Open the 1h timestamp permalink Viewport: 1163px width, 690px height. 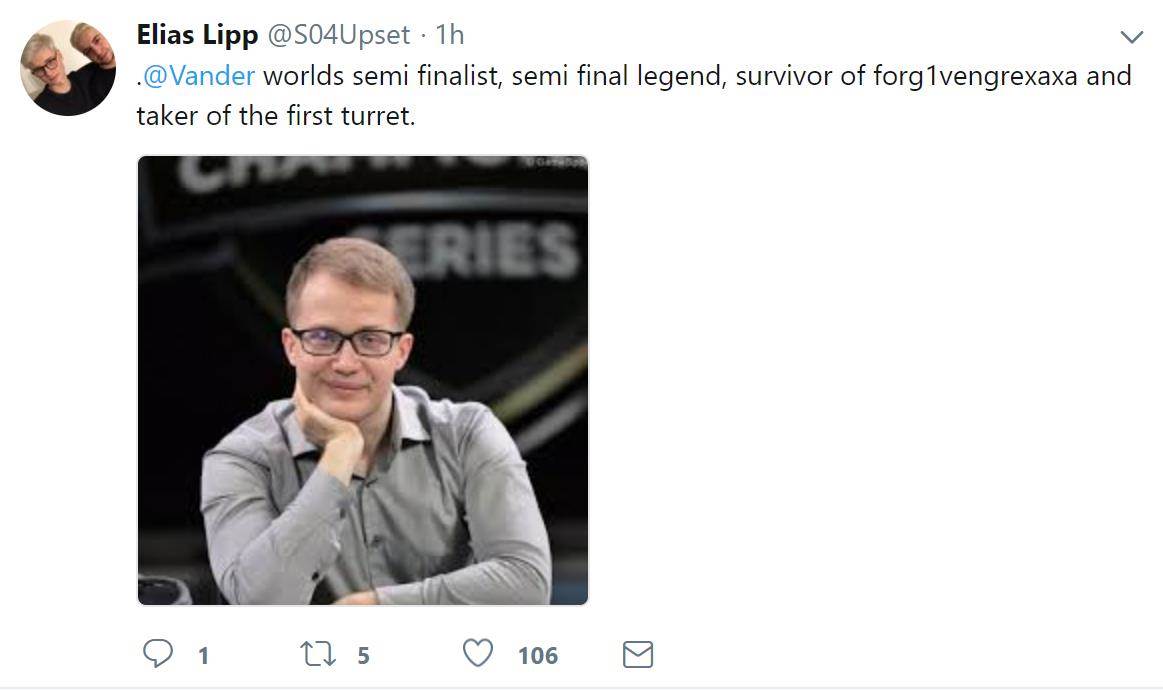pyautogui.click(x=450, y=34)
